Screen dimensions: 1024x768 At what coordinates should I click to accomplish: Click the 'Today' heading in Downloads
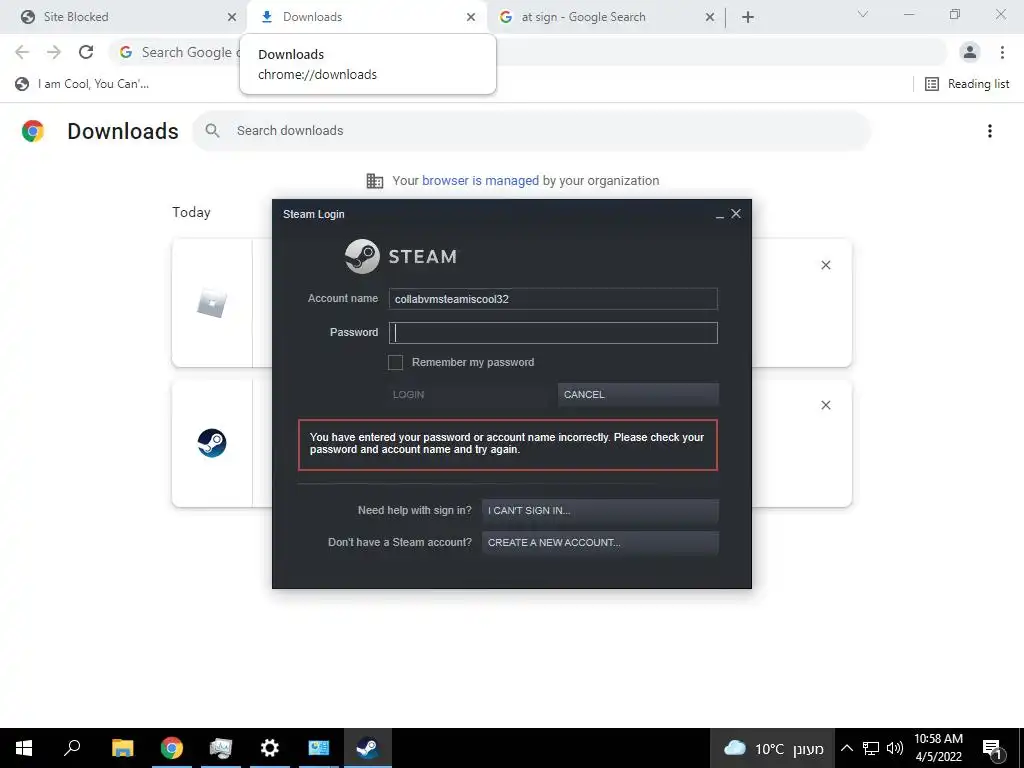pos(191,212)
